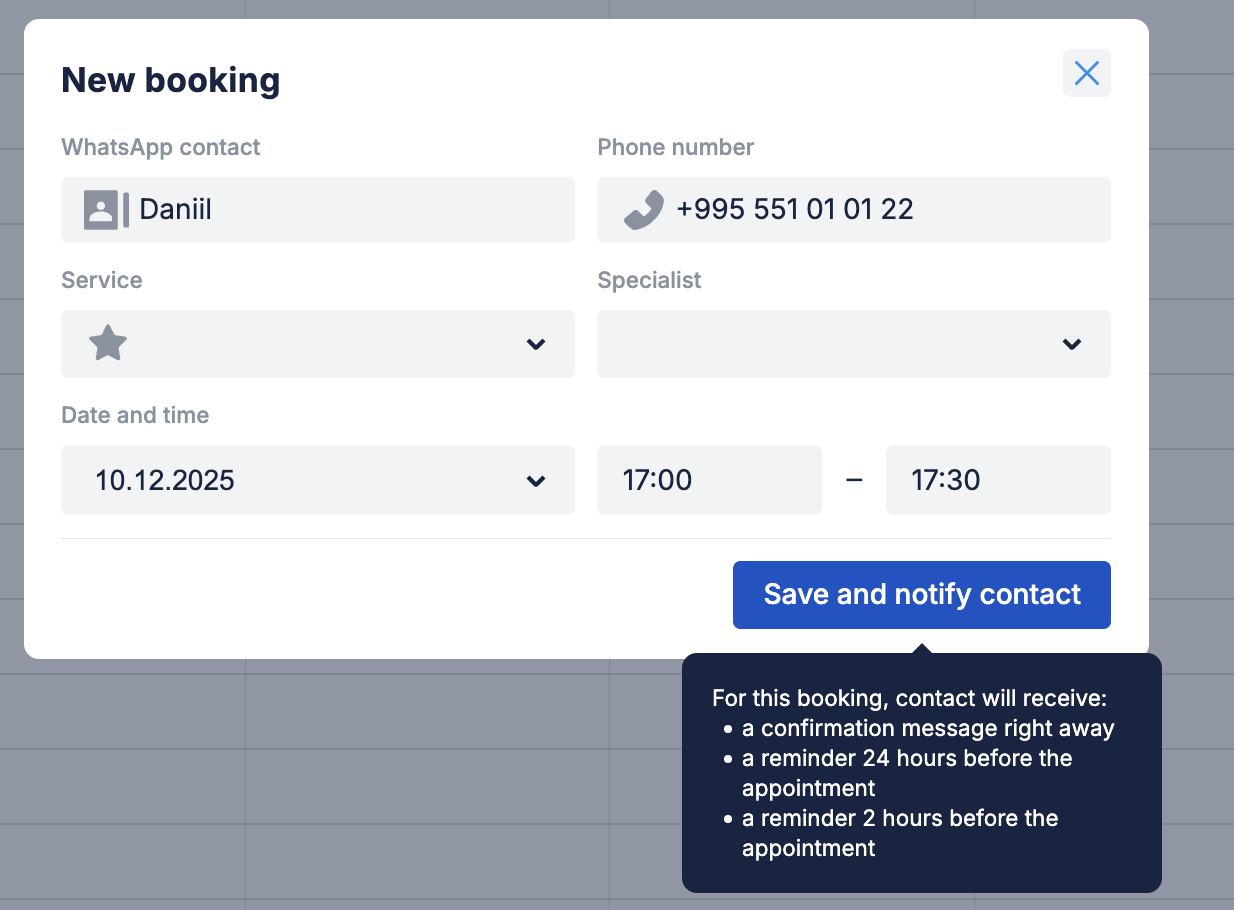The image size is (1234, 910).
Task: Click the contact card icon beside Daniil
Action: [106, 210]
